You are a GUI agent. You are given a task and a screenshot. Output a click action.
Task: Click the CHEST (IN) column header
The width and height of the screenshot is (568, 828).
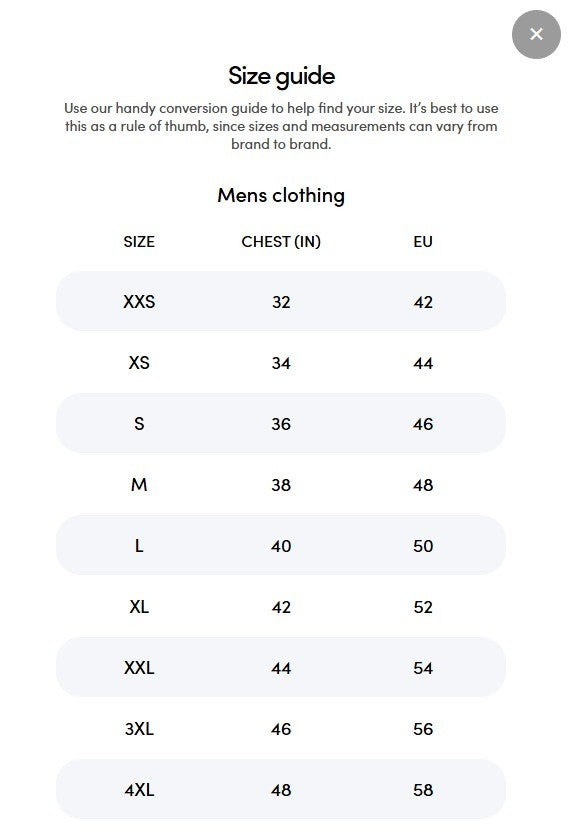coord(281,241)
